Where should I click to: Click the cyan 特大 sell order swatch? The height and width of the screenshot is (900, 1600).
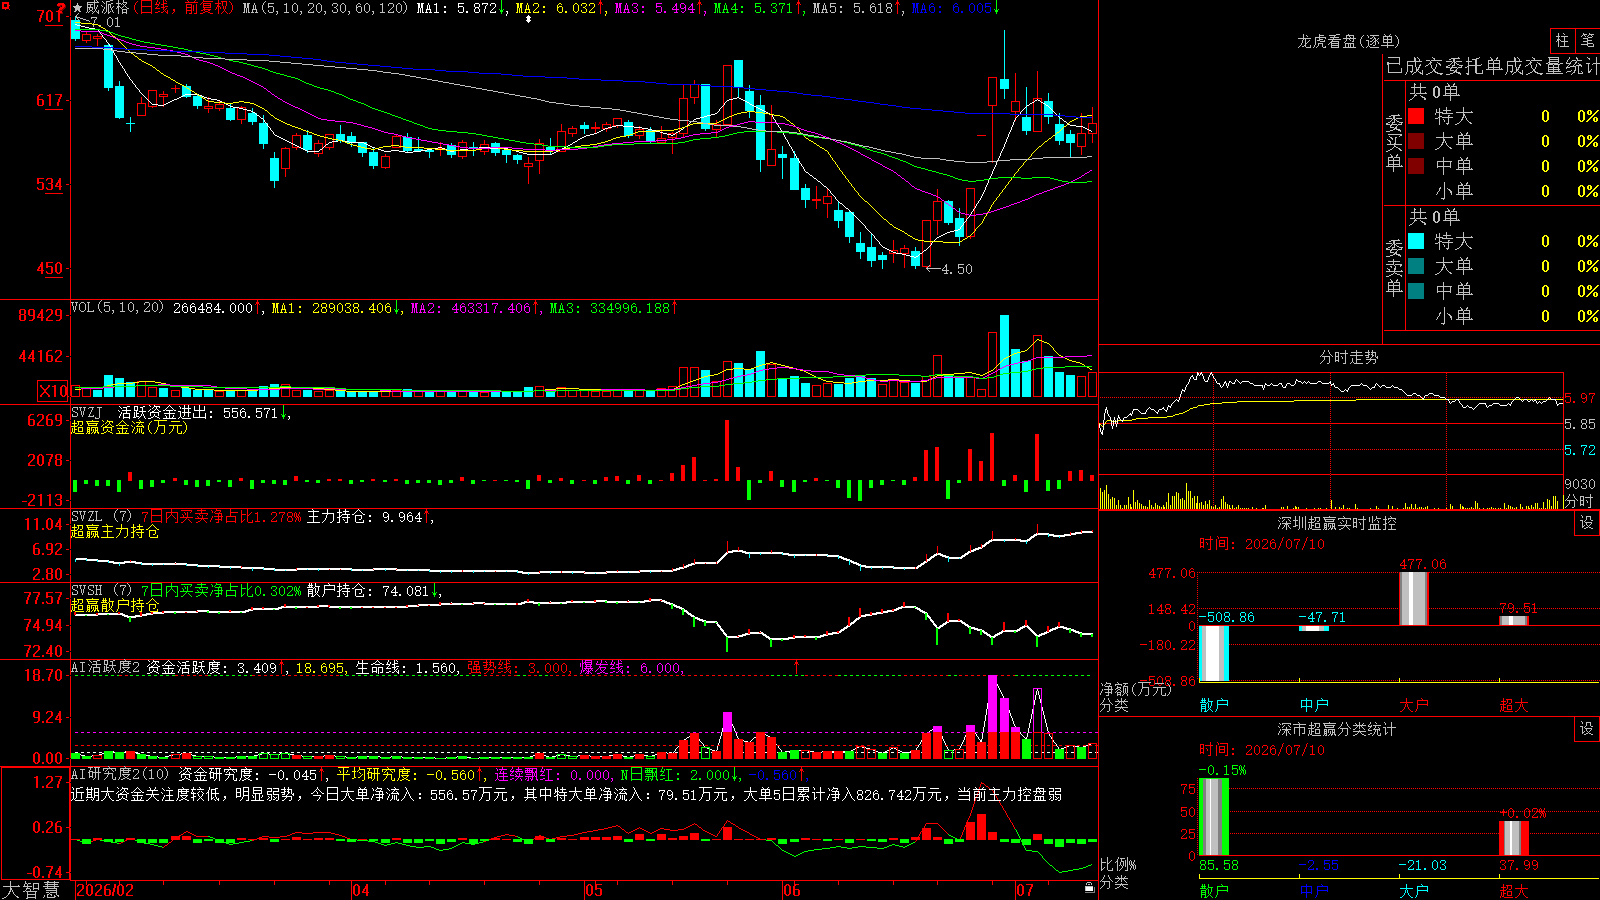1416,241
